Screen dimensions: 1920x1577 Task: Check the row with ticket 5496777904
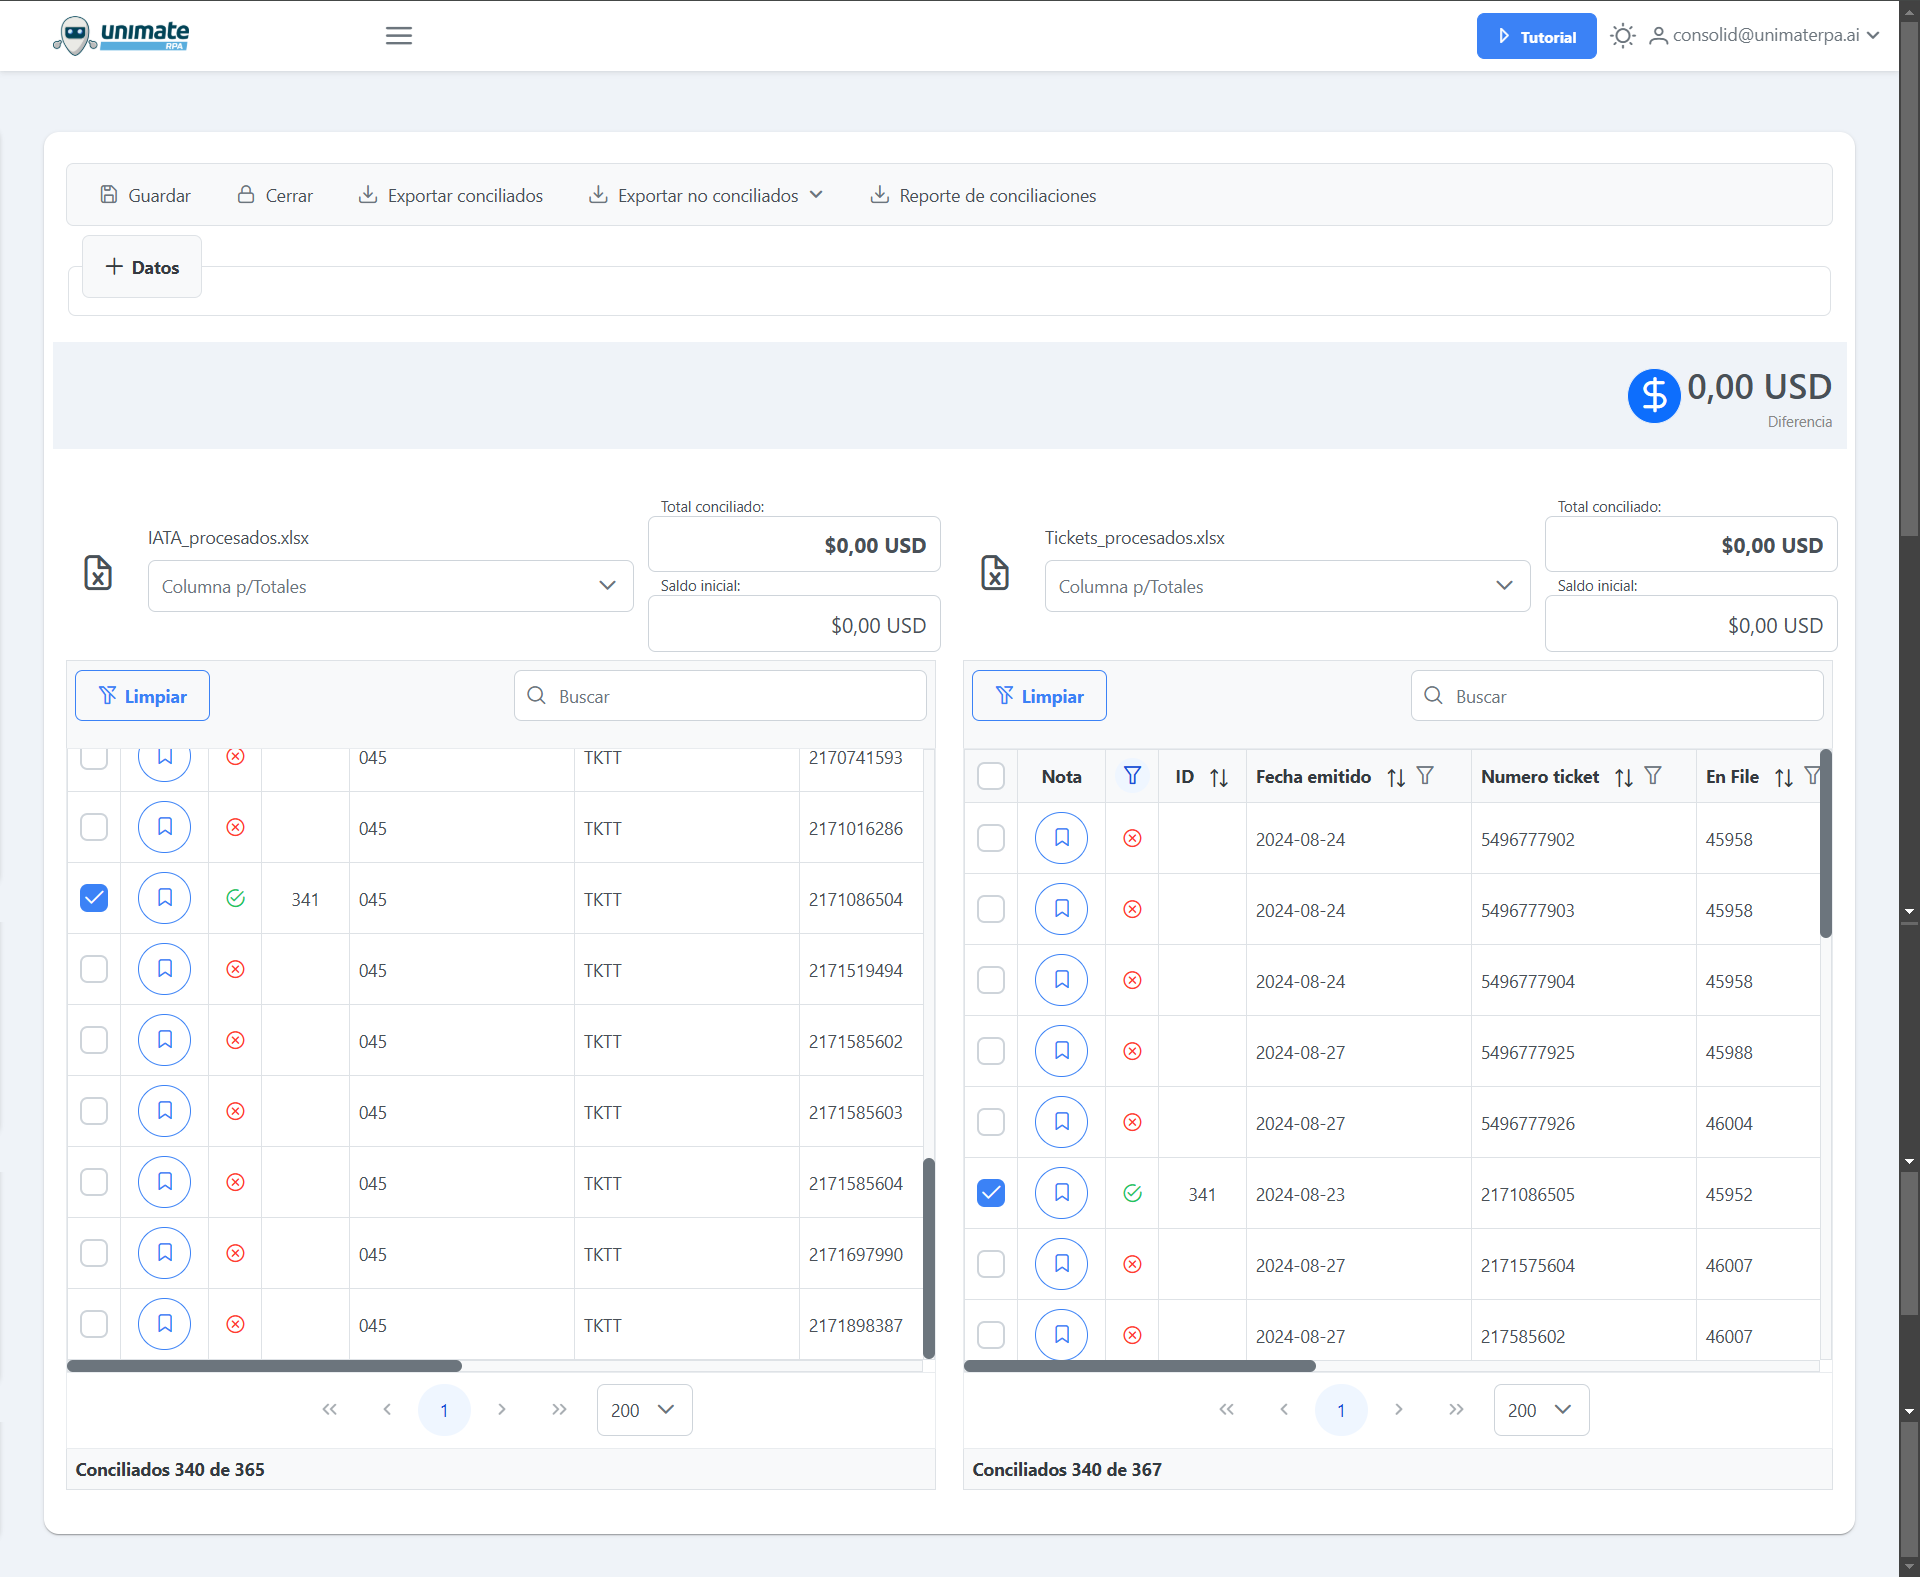[x=991, y=980]
